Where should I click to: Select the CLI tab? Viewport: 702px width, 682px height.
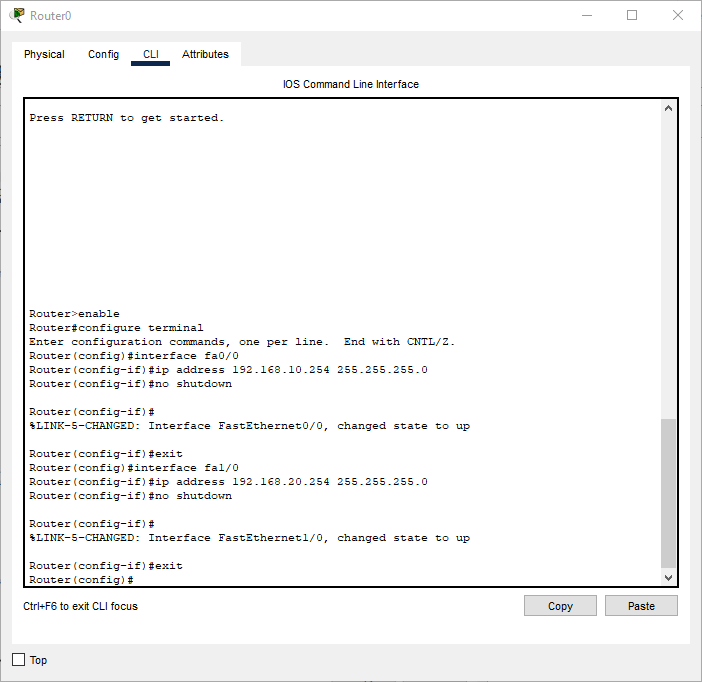[x=150, y=54]
